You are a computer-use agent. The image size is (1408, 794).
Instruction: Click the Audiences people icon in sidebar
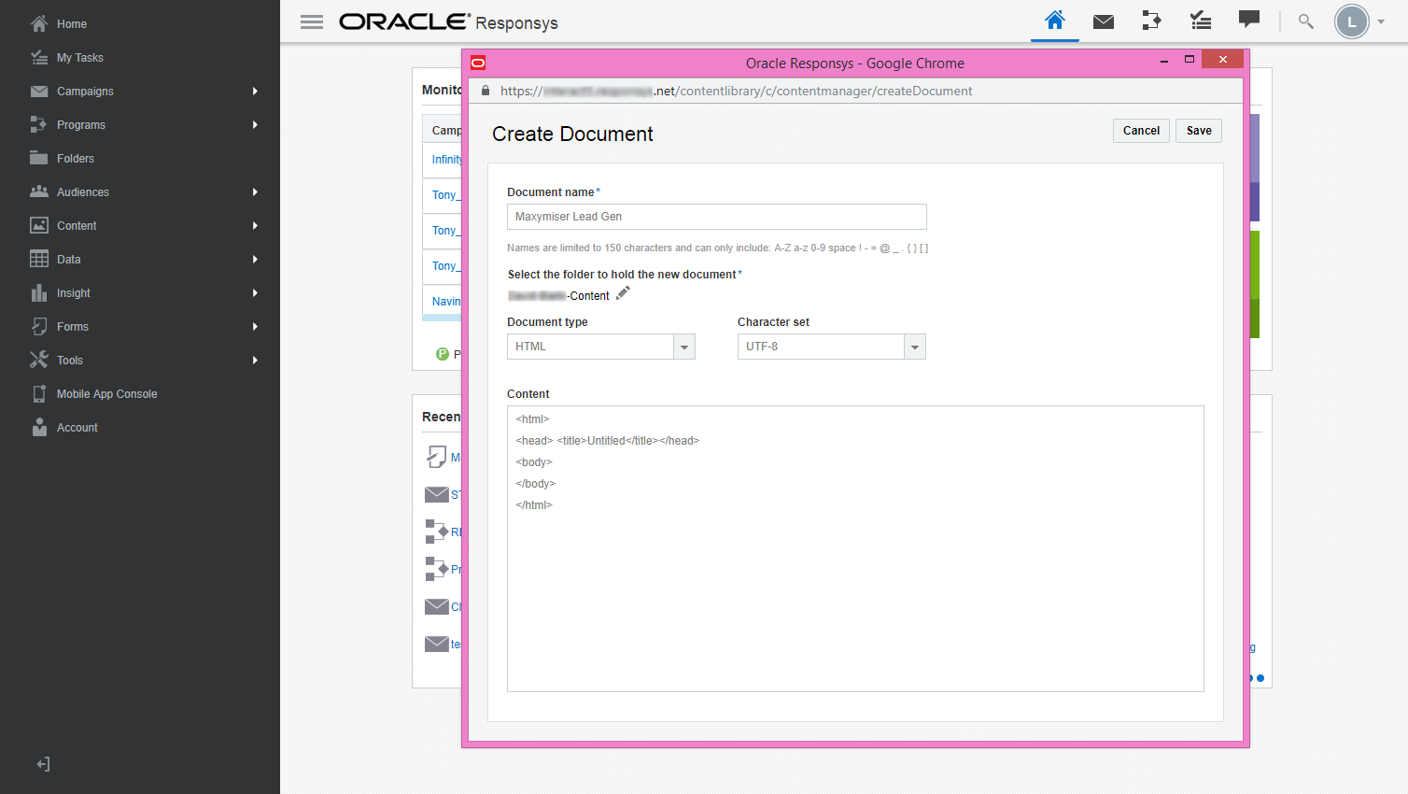(x=39, y=192)
